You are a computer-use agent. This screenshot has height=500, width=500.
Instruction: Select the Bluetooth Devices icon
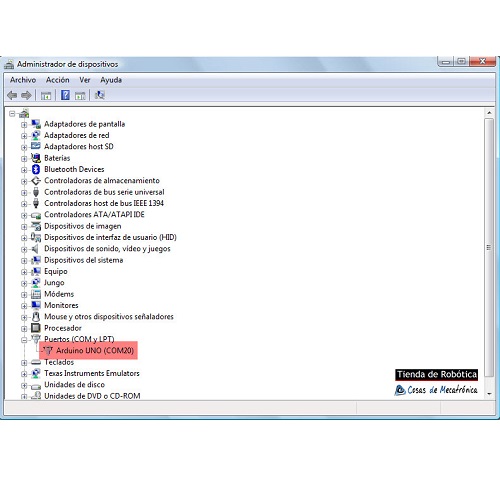point(36,169)
